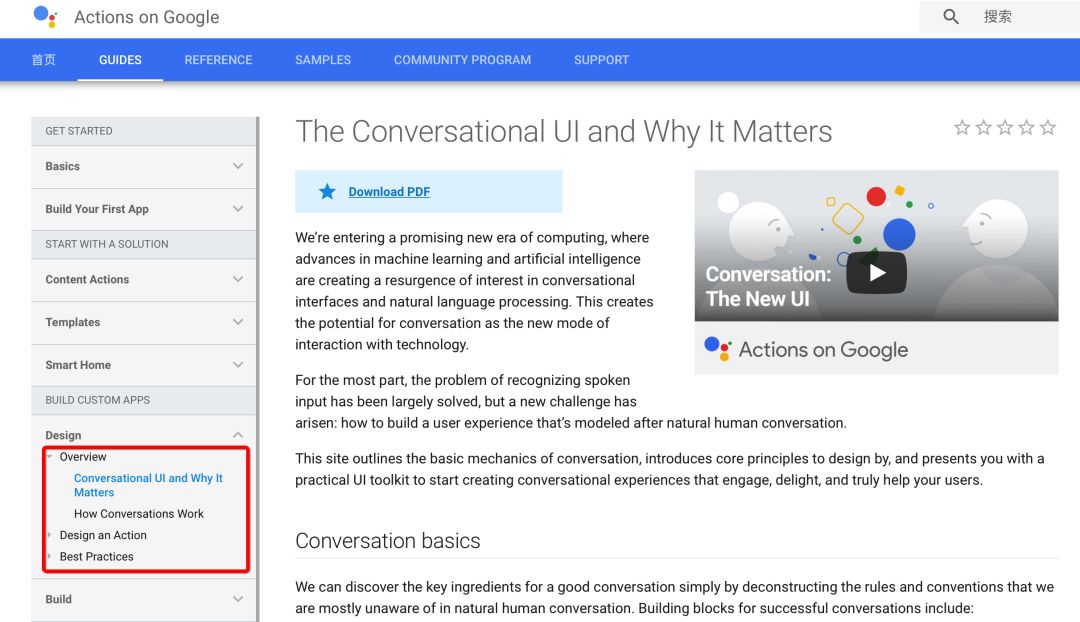Expand Build Your First App chevron
The height and width of the screenshot is (622, 1080).
tap(238, 209)
